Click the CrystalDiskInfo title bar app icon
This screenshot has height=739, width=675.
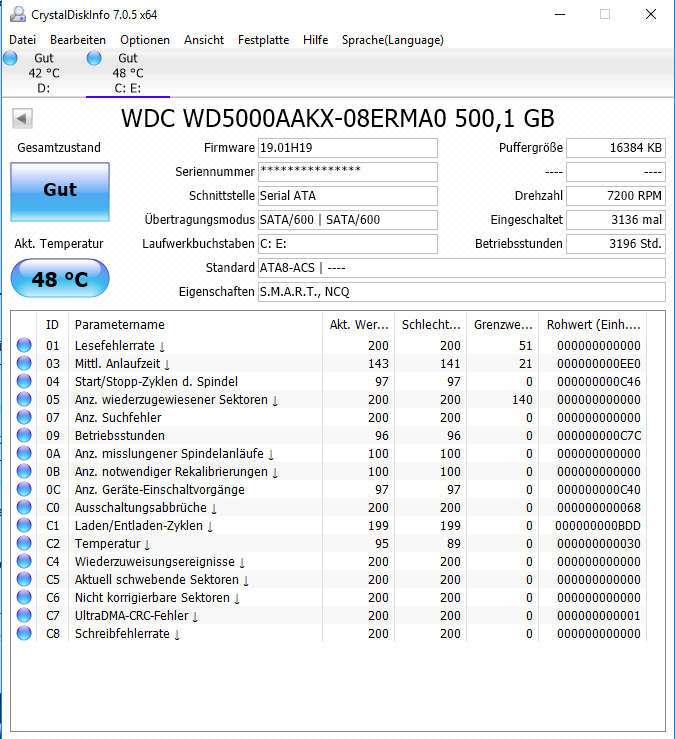click(x=17, y=14)
